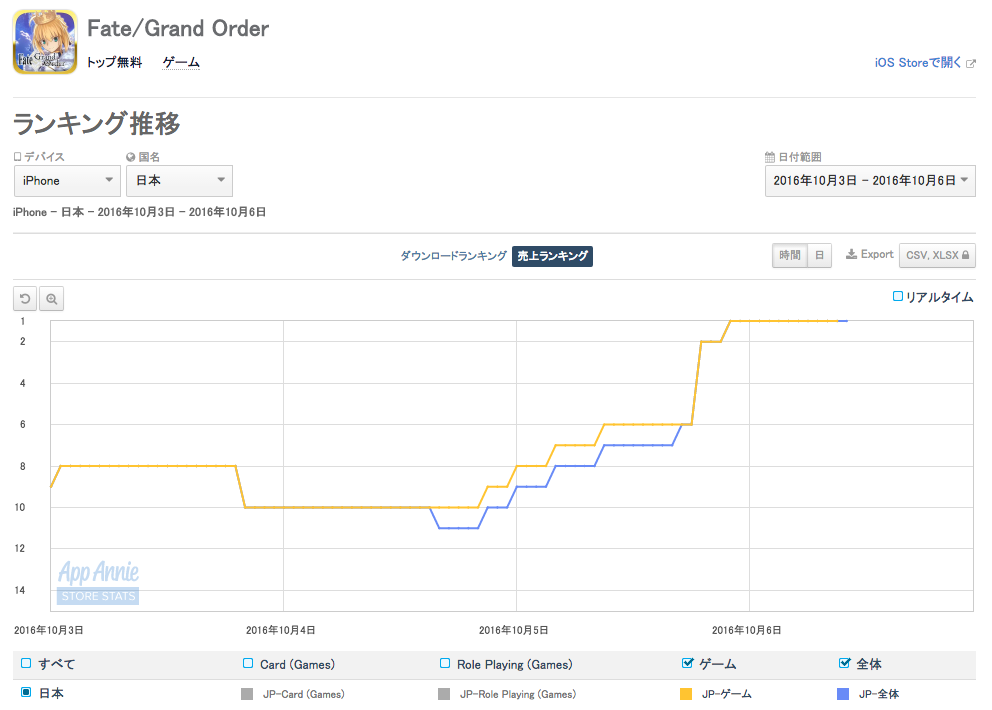This screenshot has height=710, width=992.
Task: Enable the リアルタイム checkbox
Action: [x=897, y=296]
